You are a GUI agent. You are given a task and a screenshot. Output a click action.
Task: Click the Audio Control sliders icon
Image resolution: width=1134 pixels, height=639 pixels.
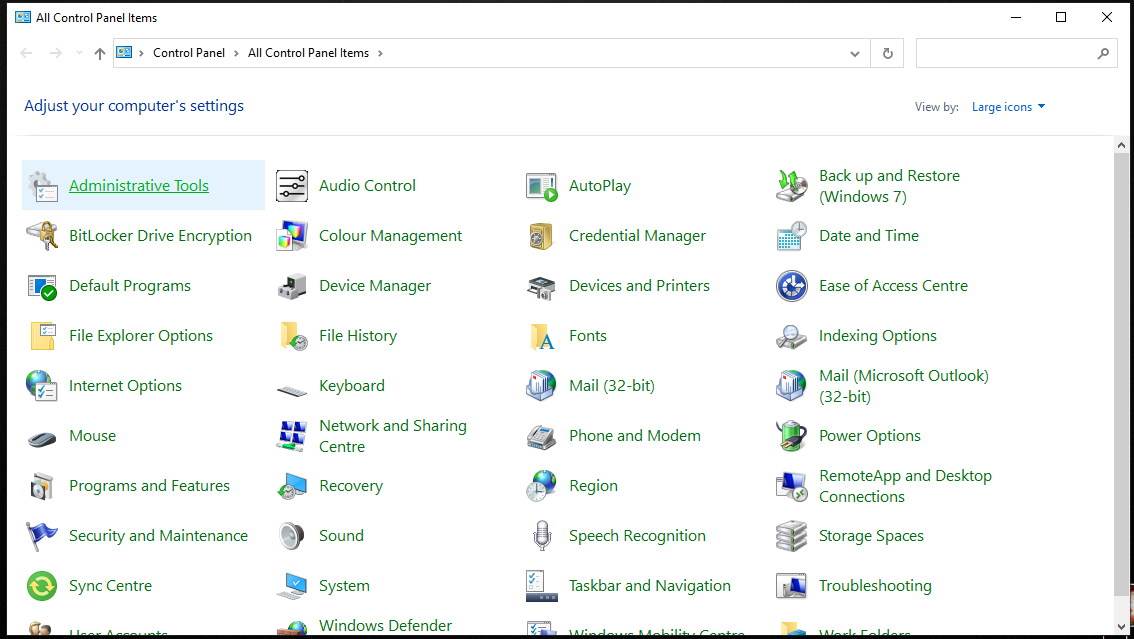tap(292, 186)
